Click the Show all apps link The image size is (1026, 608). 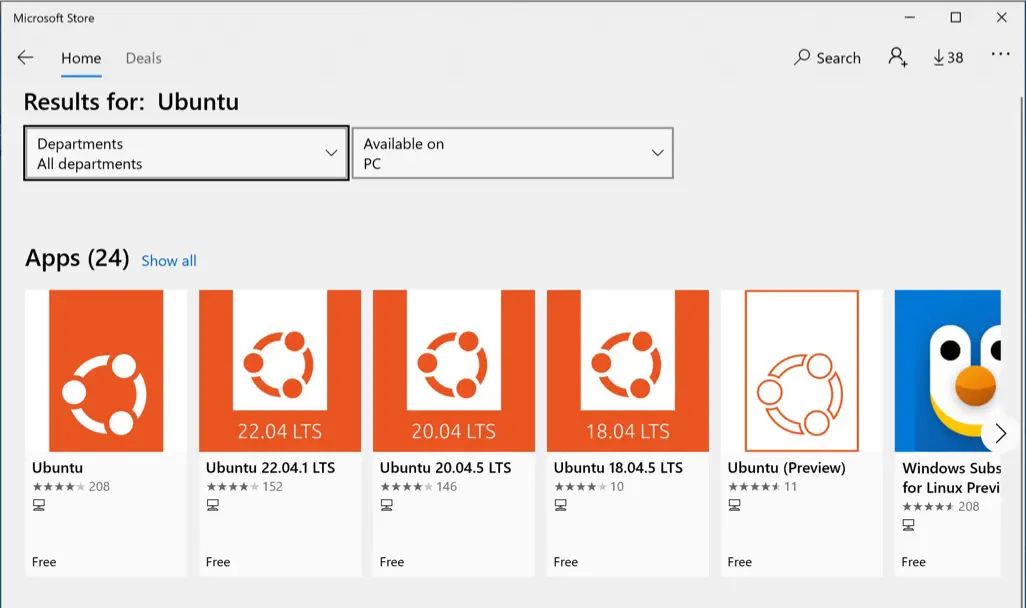(168, 261)
